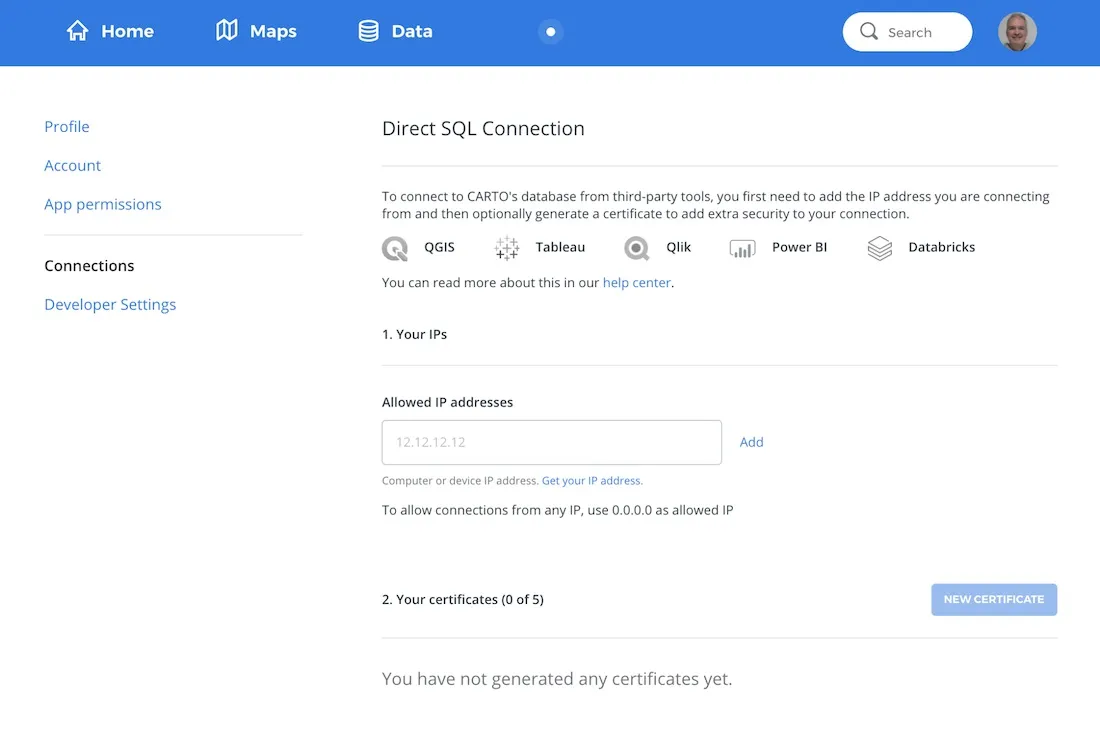Open the user profile avatar
1100x756 pixels.
tap(1017, 31)
